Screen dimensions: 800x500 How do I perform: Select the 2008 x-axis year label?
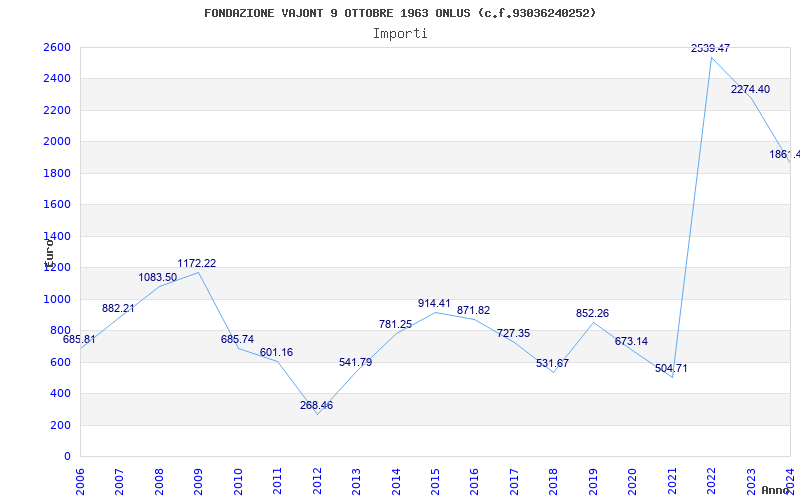pyautogui.click(x=159, y=481)
